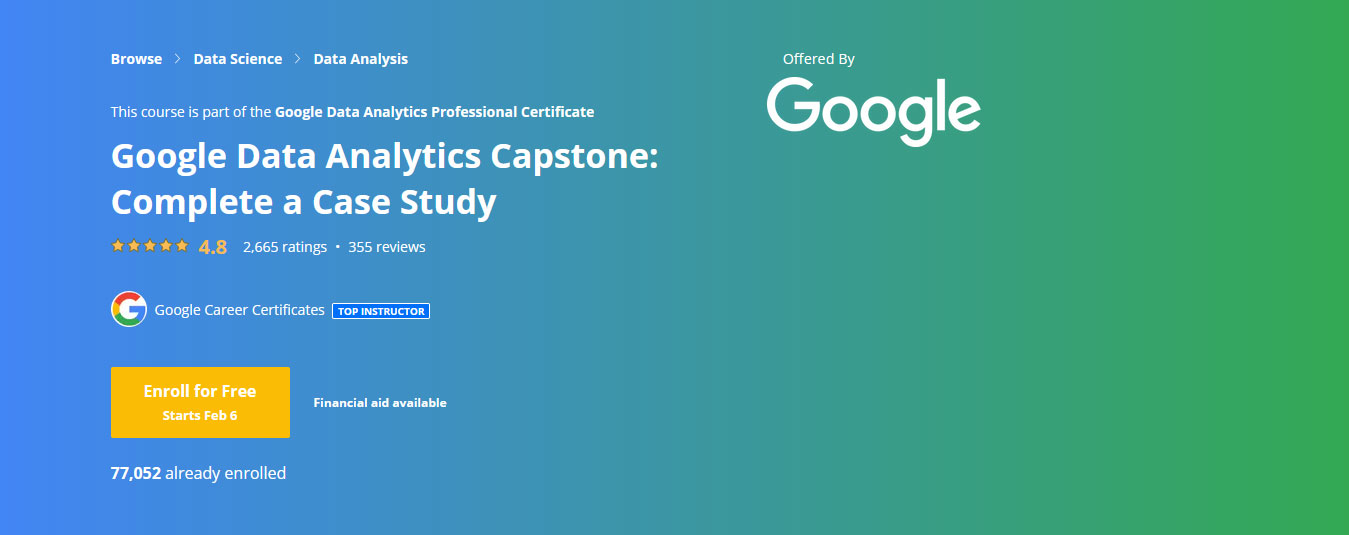Click the chevron after Browse breadcrumb

pyautogui.click(x=178, y=59)
